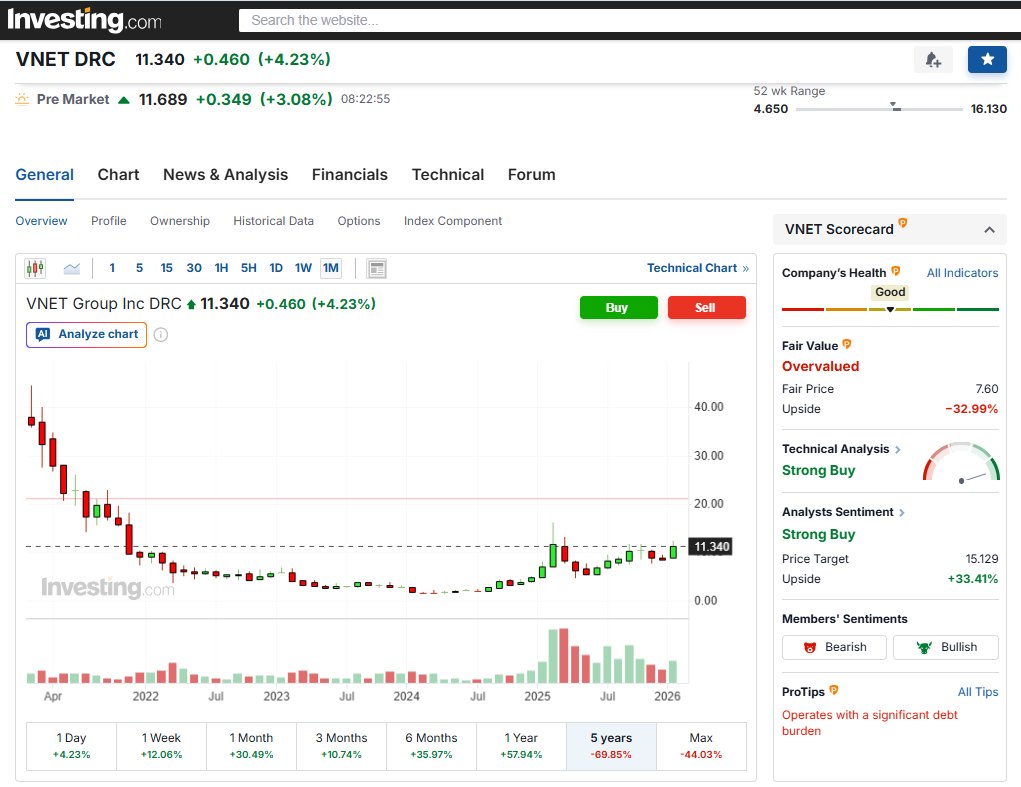Switch to area chart type

[x=72, y=268]
